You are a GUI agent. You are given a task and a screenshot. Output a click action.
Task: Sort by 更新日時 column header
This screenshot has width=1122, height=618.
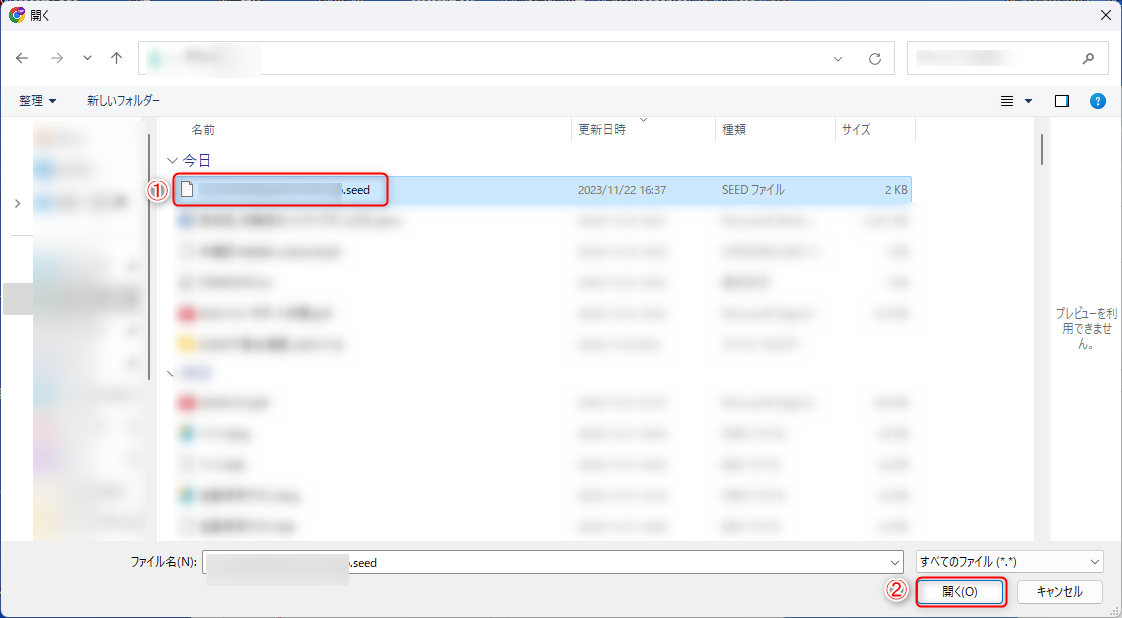pyautogui.click(x=602, y=130)
